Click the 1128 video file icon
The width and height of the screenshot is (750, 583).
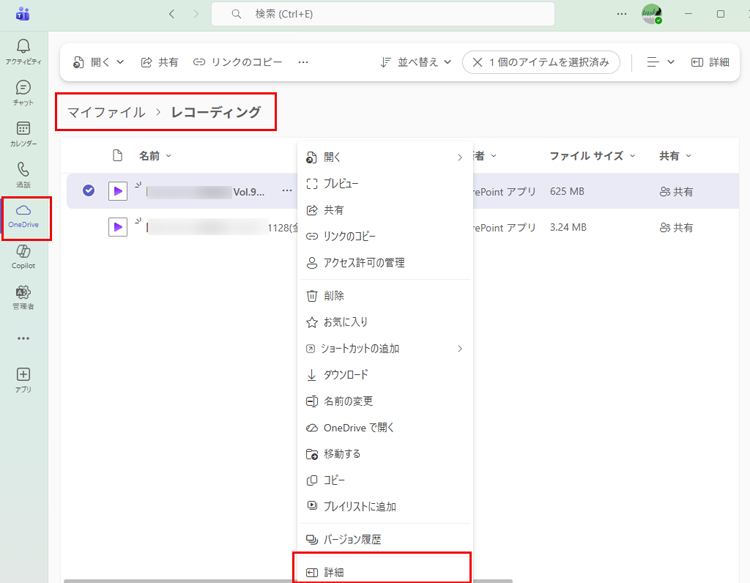coord(118,227)
